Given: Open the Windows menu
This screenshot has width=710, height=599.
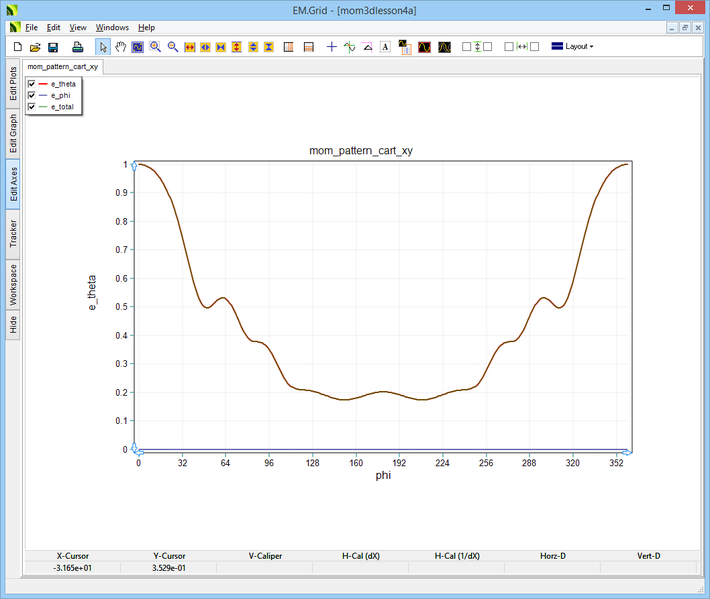Looking at the screenshot, I should coord(112,27).
